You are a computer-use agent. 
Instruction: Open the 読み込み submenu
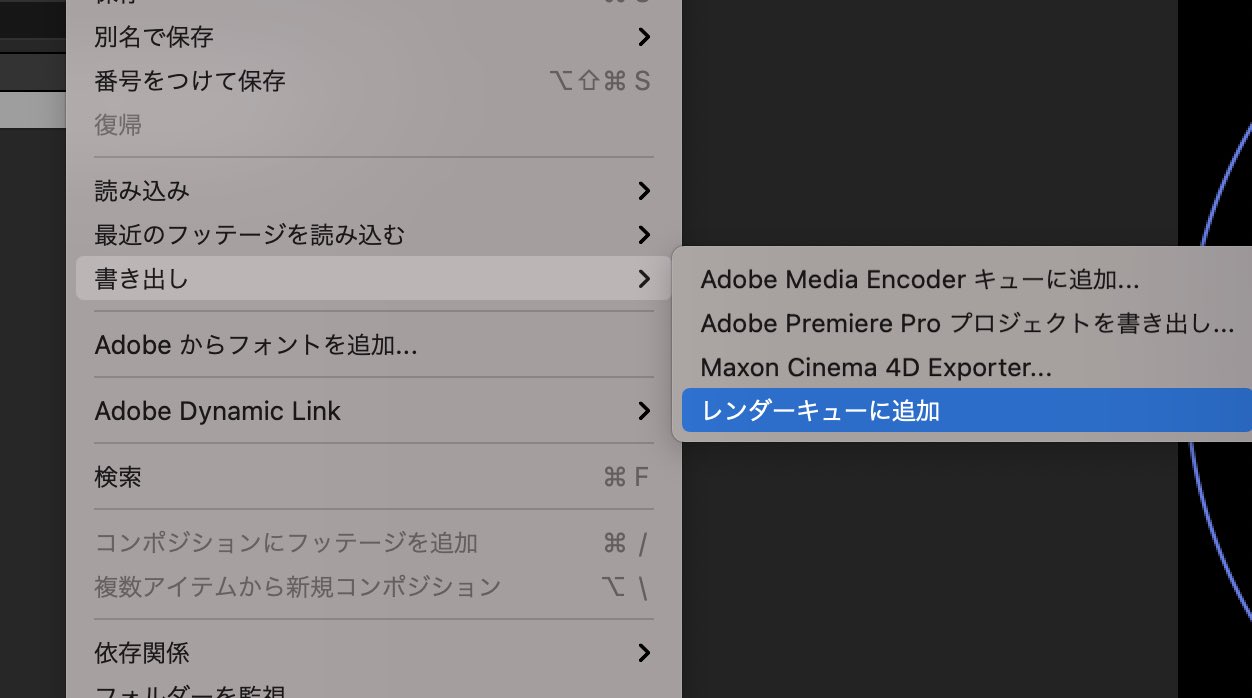coord(373,190)
